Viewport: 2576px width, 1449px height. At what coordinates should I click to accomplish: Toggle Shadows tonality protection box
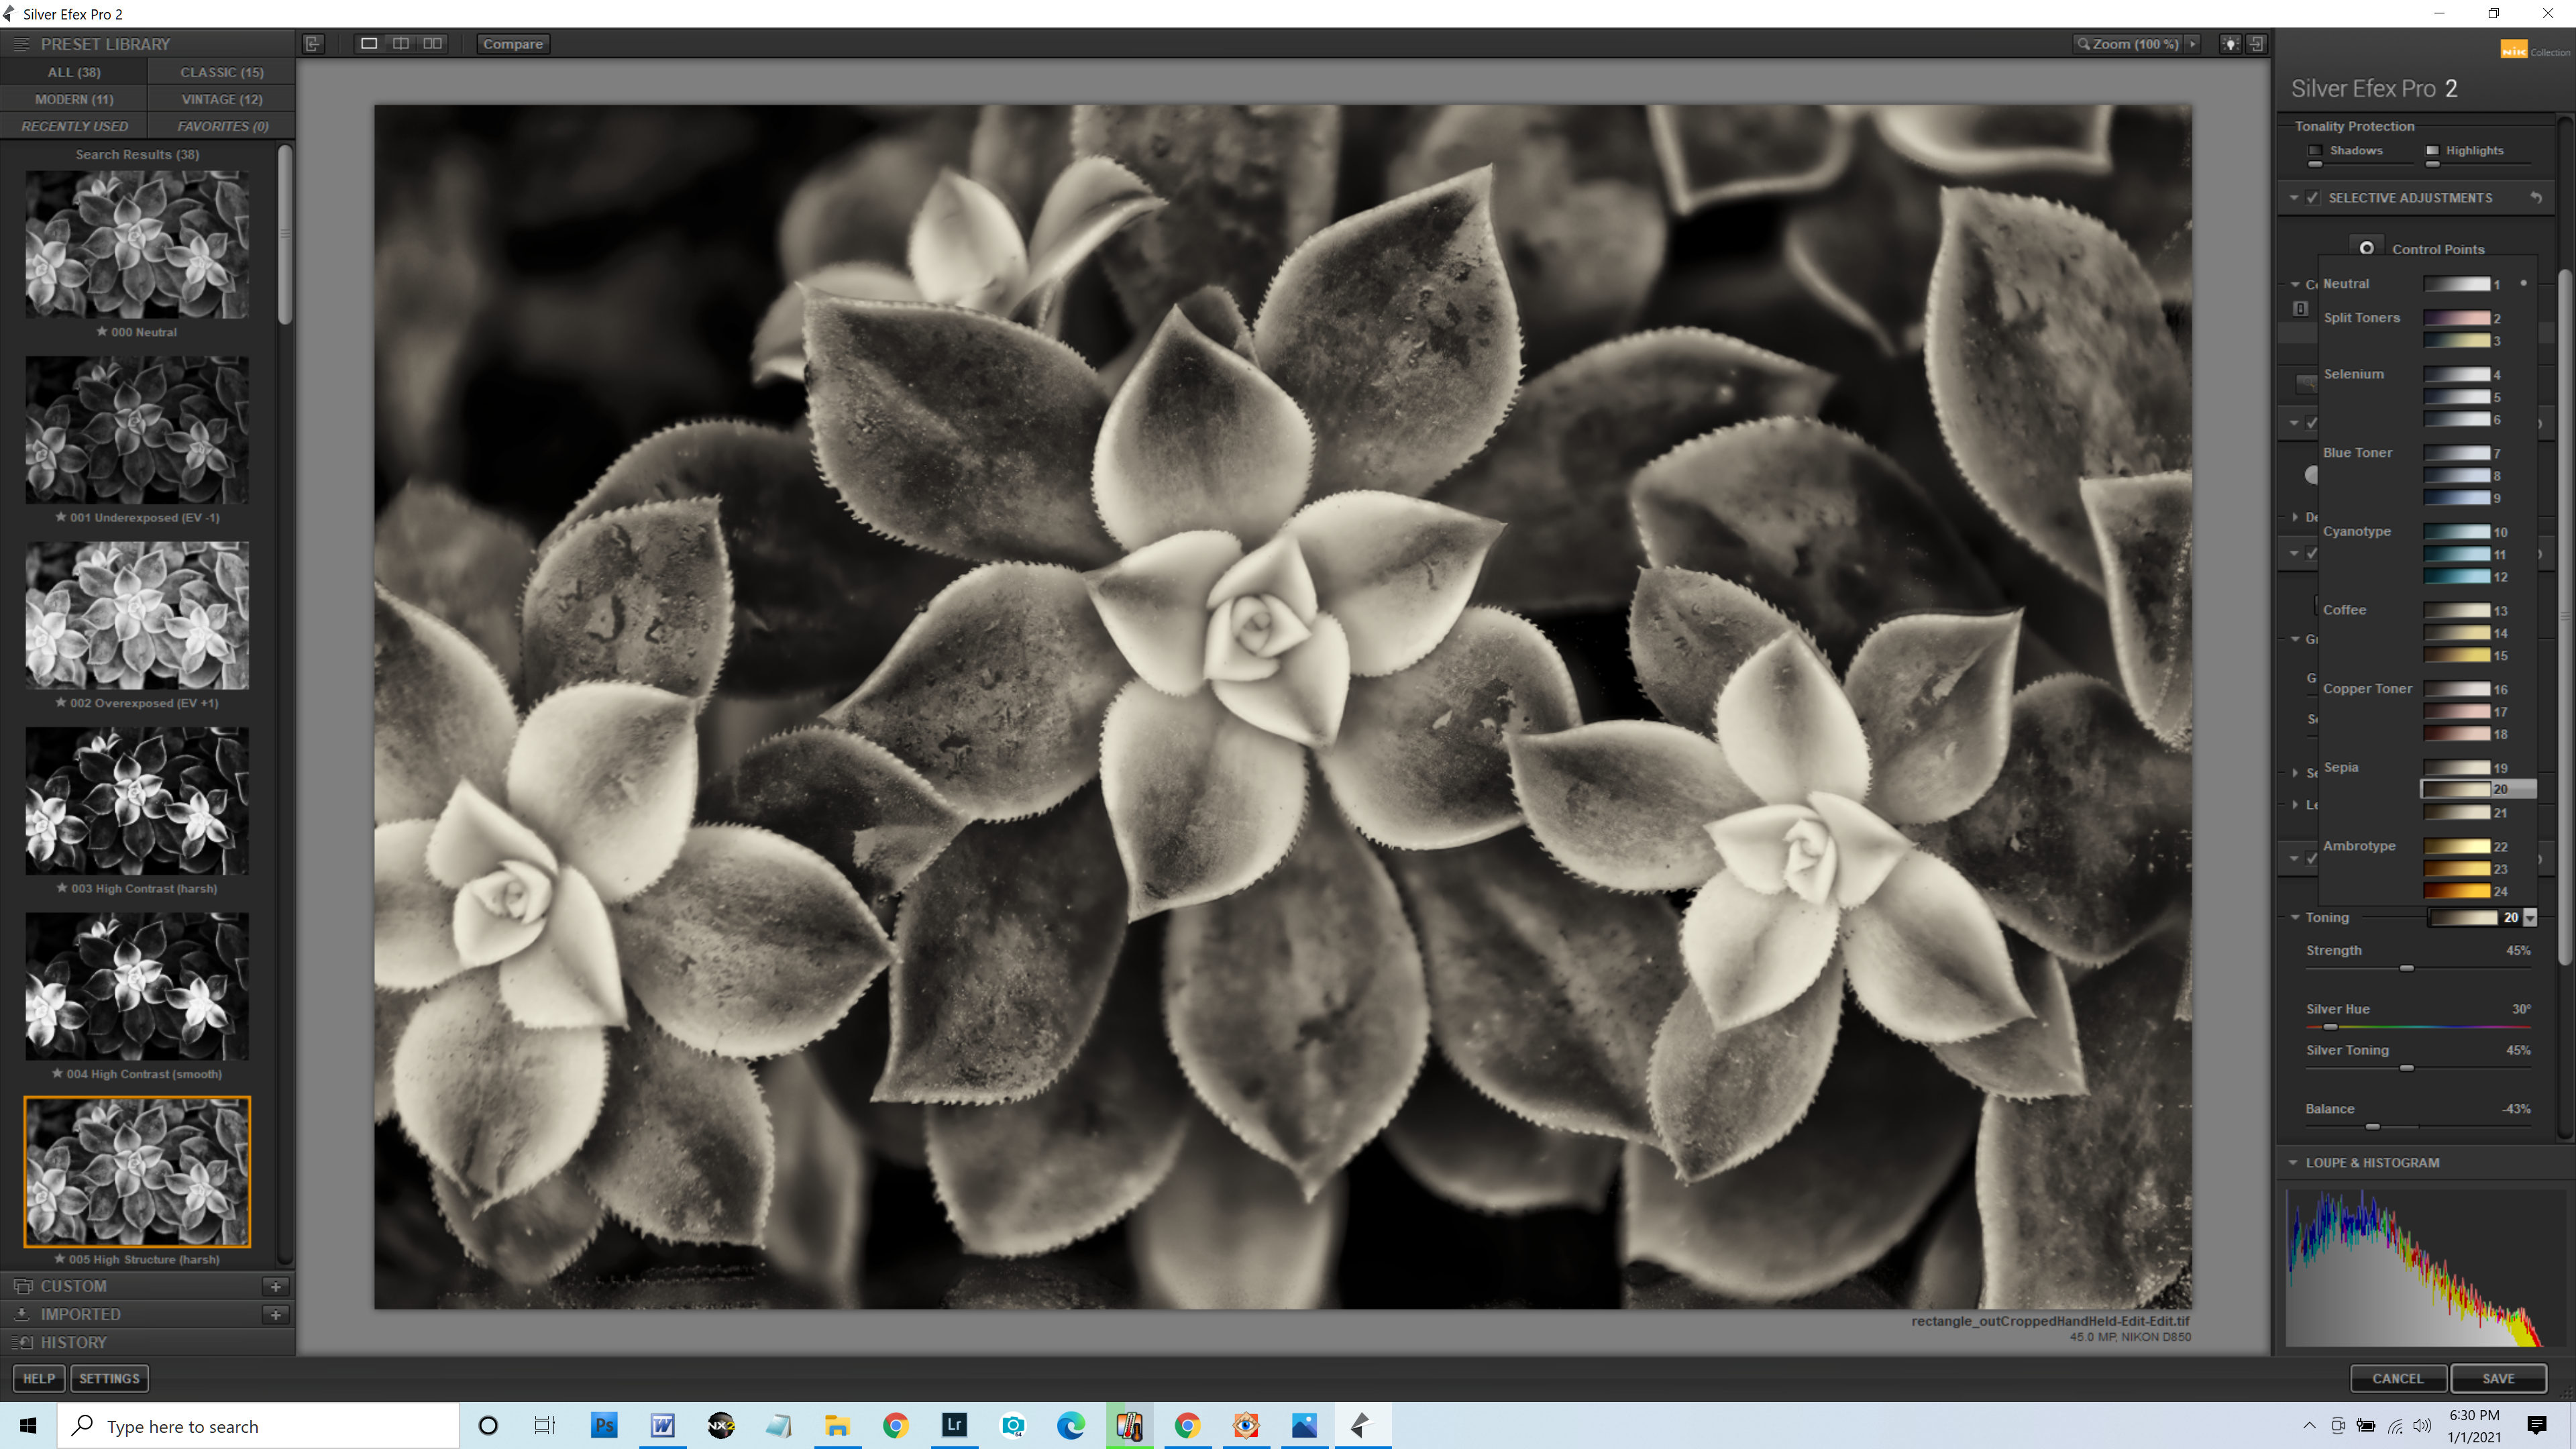click(x=2315, y=151)
